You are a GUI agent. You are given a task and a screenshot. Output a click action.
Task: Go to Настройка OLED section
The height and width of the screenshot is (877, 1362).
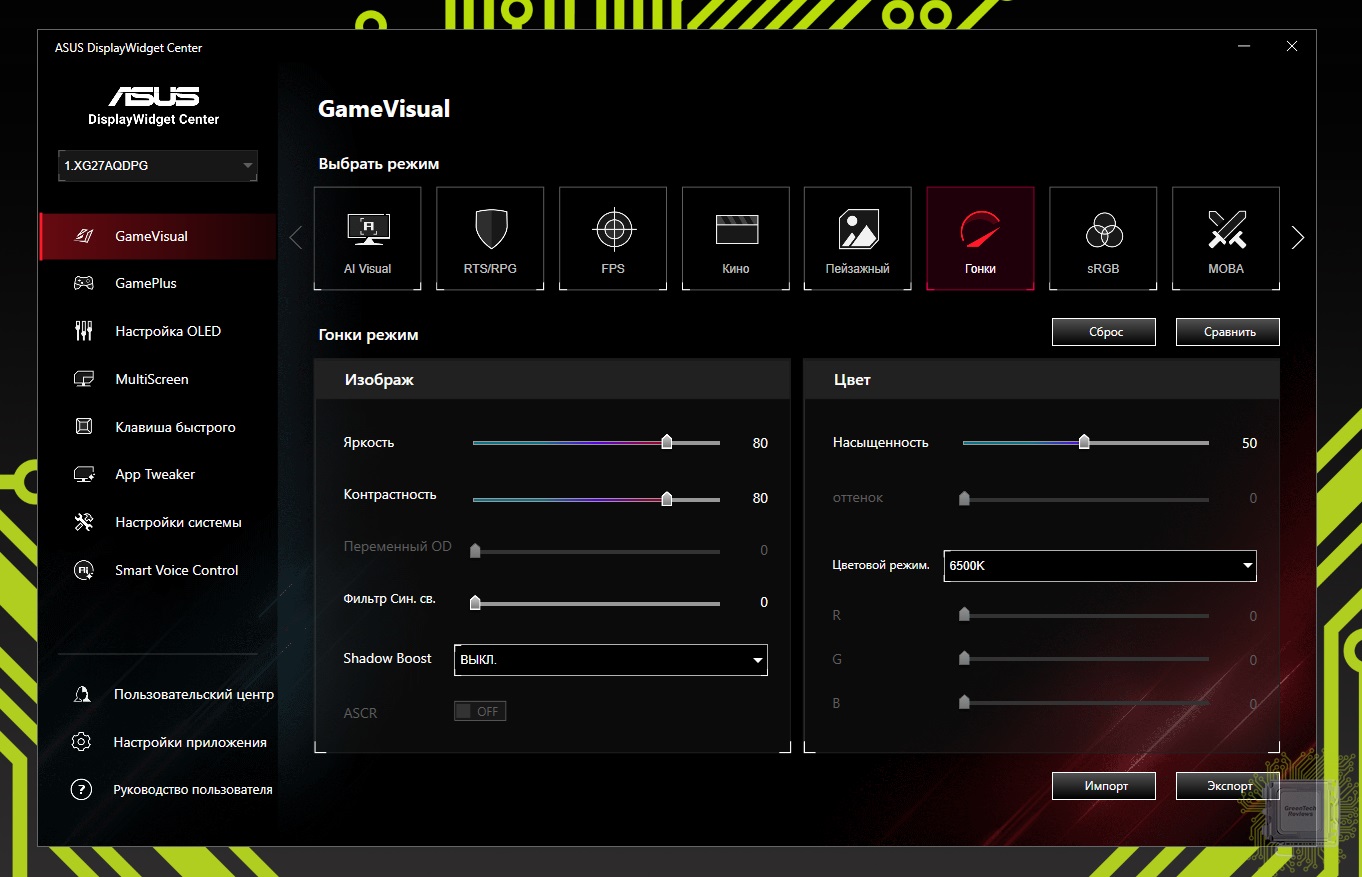click(167, 331)
